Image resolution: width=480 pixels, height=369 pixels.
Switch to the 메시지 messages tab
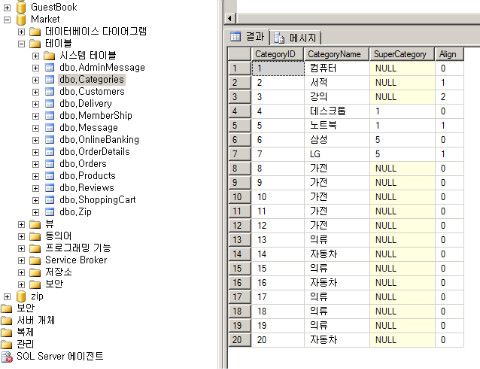coord(295,38)
